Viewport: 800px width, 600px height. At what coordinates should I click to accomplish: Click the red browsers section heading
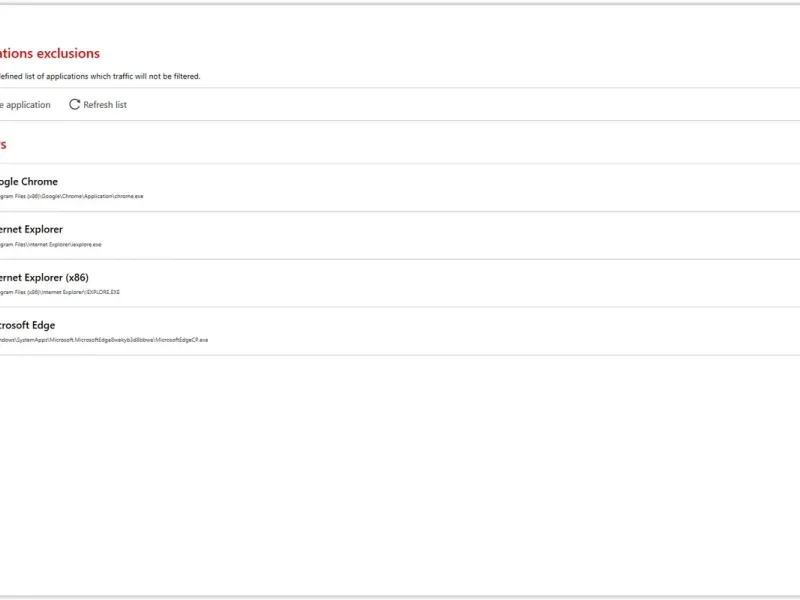(3, 144)
